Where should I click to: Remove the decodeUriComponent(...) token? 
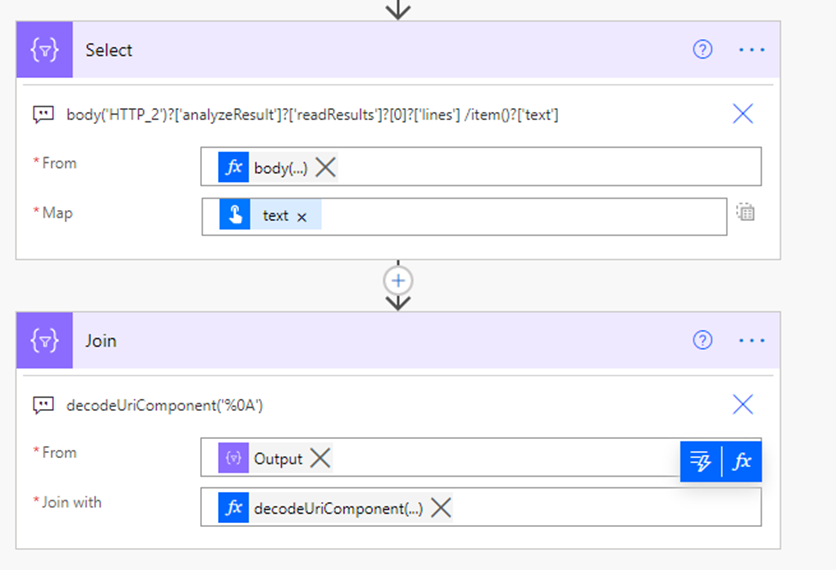click(441, 508)
